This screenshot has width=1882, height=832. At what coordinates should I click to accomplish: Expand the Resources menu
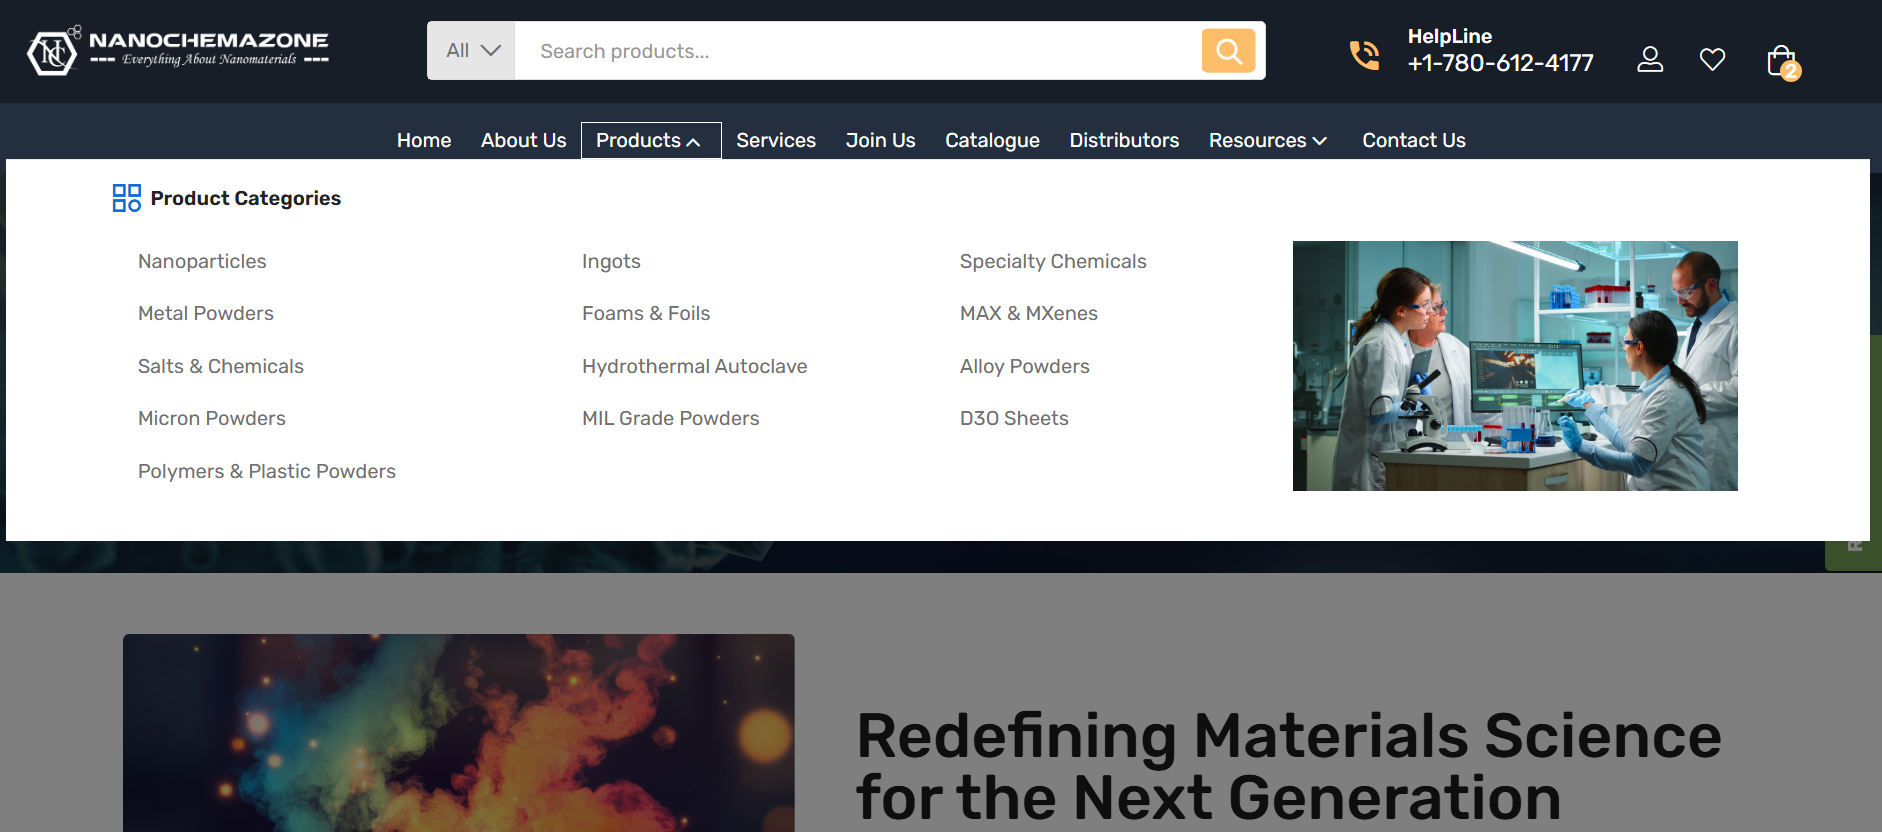pos(1268,141)
